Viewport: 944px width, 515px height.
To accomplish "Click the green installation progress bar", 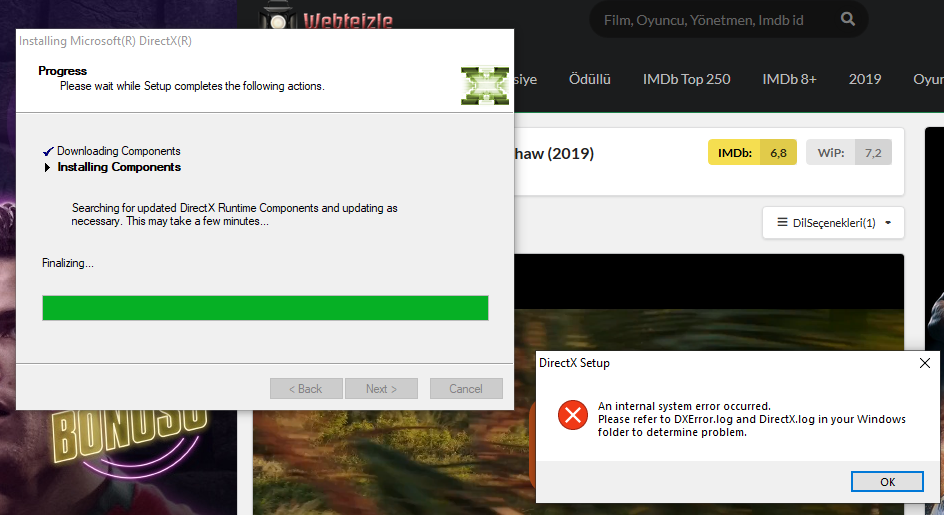I will (x=265, y=308).
